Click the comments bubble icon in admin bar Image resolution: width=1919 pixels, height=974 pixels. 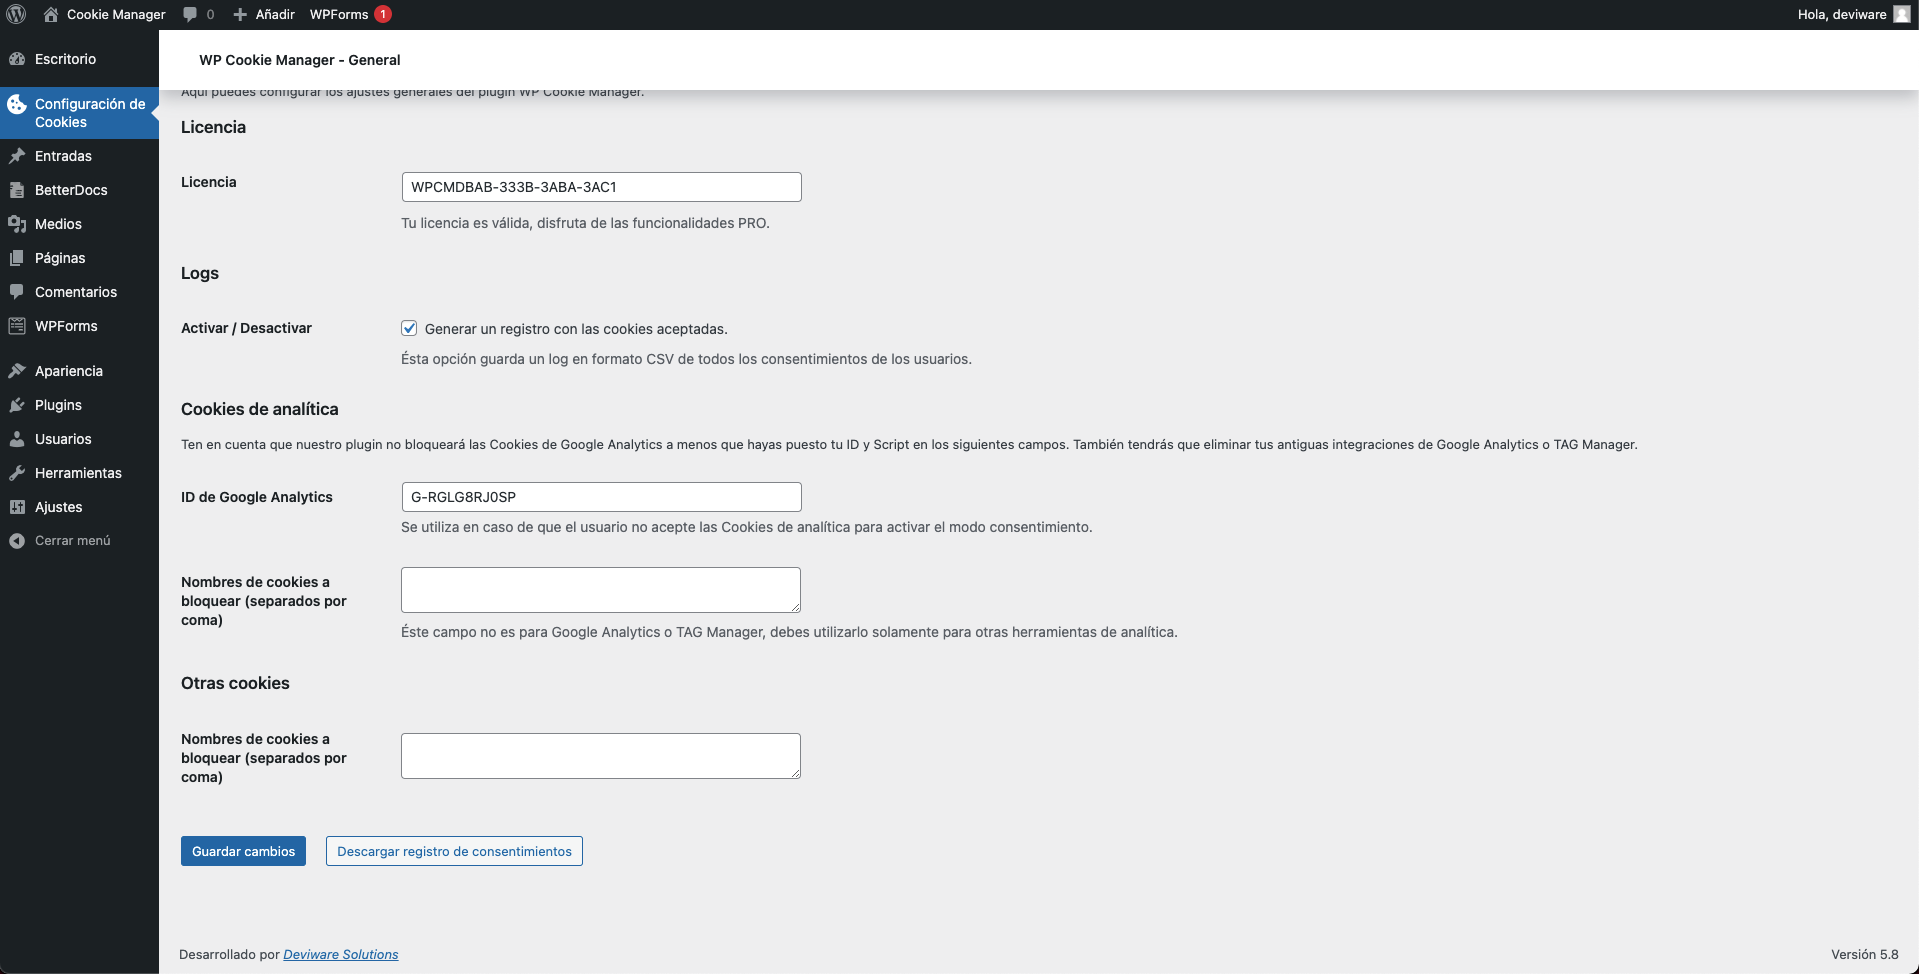[190, 14]
